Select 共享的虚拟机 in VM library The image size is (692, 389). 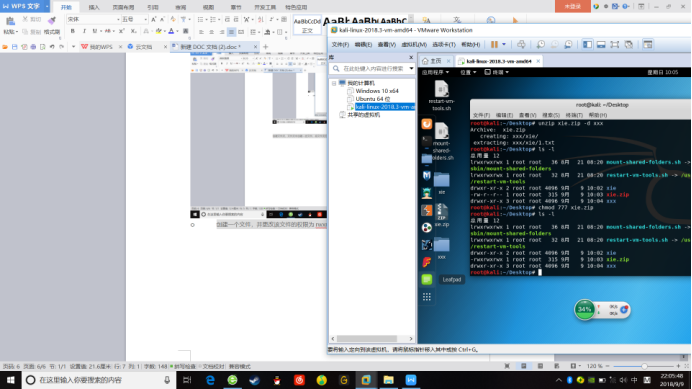click(363, 115)
